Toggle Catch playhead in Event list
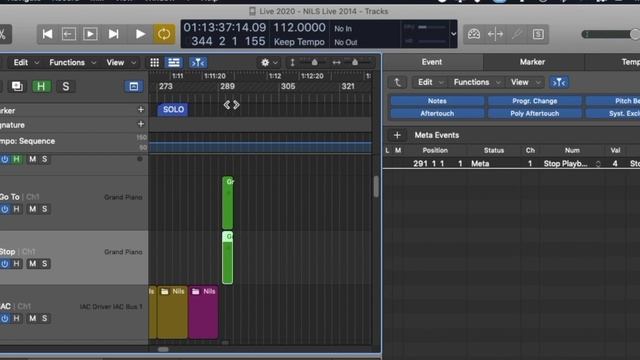 (x=559, y=82)
